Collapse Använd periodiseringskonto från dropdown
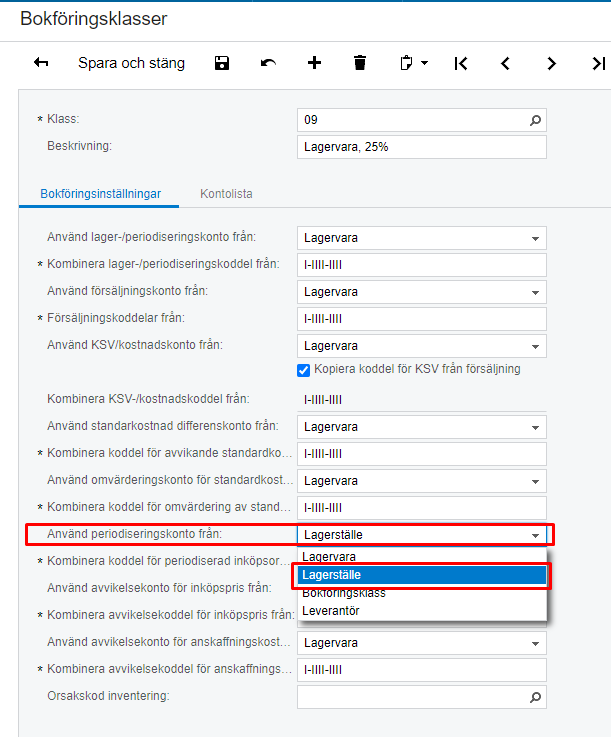The height and width of the screenshot is (737, 611). pos(535,535)
